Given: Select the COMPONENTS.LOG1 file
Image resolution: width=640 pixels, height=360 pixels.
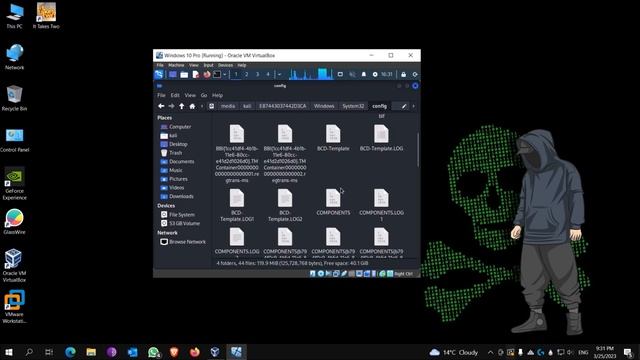Looking at the screenshot, I should coord(381,205).
